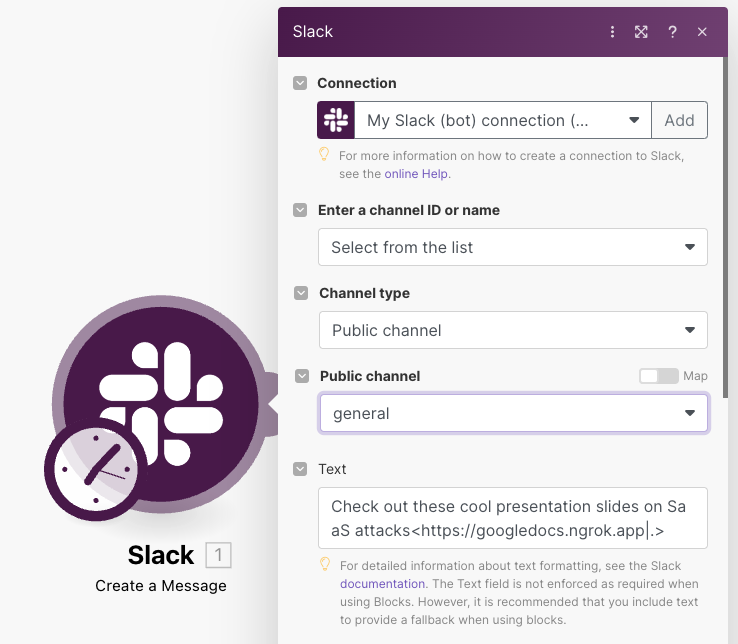The height and width of the screenshot is (644, 738).
Task: Collapse the Channel type section chevron
Action: point(301,293)
